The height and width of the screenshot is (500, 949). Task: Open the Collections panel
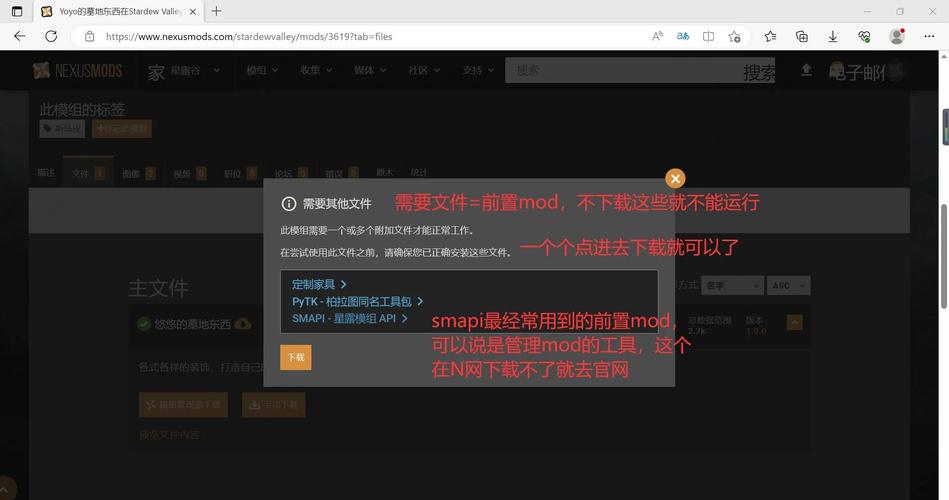[x=802, y=36]
